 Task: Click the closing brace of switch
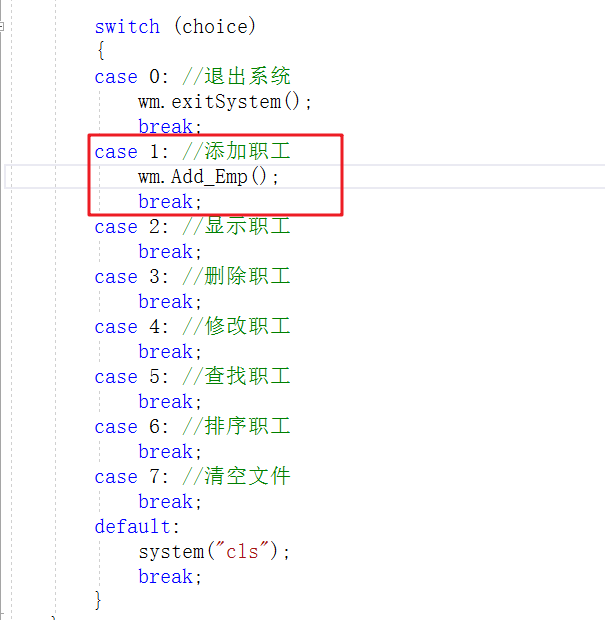tap(98, 600)
